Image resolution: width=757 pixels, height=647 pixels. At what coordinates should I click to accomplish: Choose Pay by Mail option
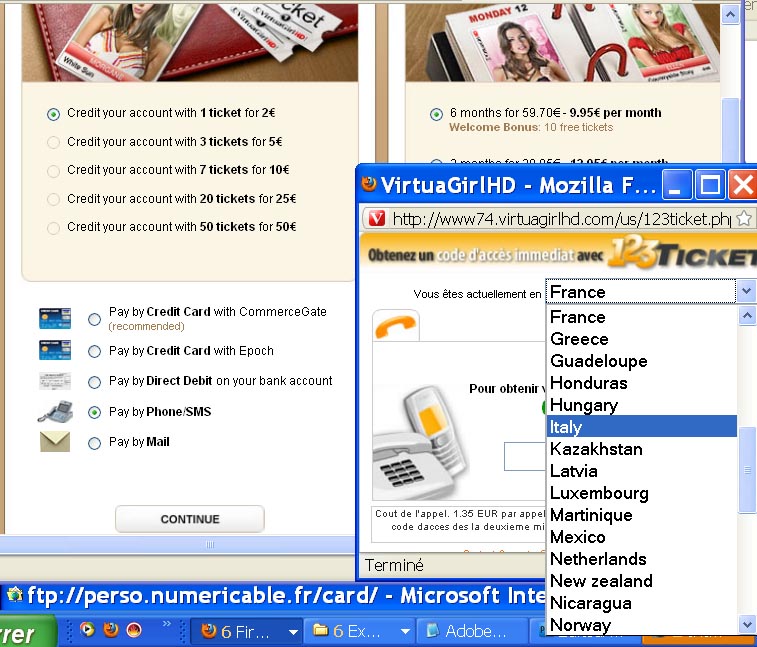pos(95,443)
